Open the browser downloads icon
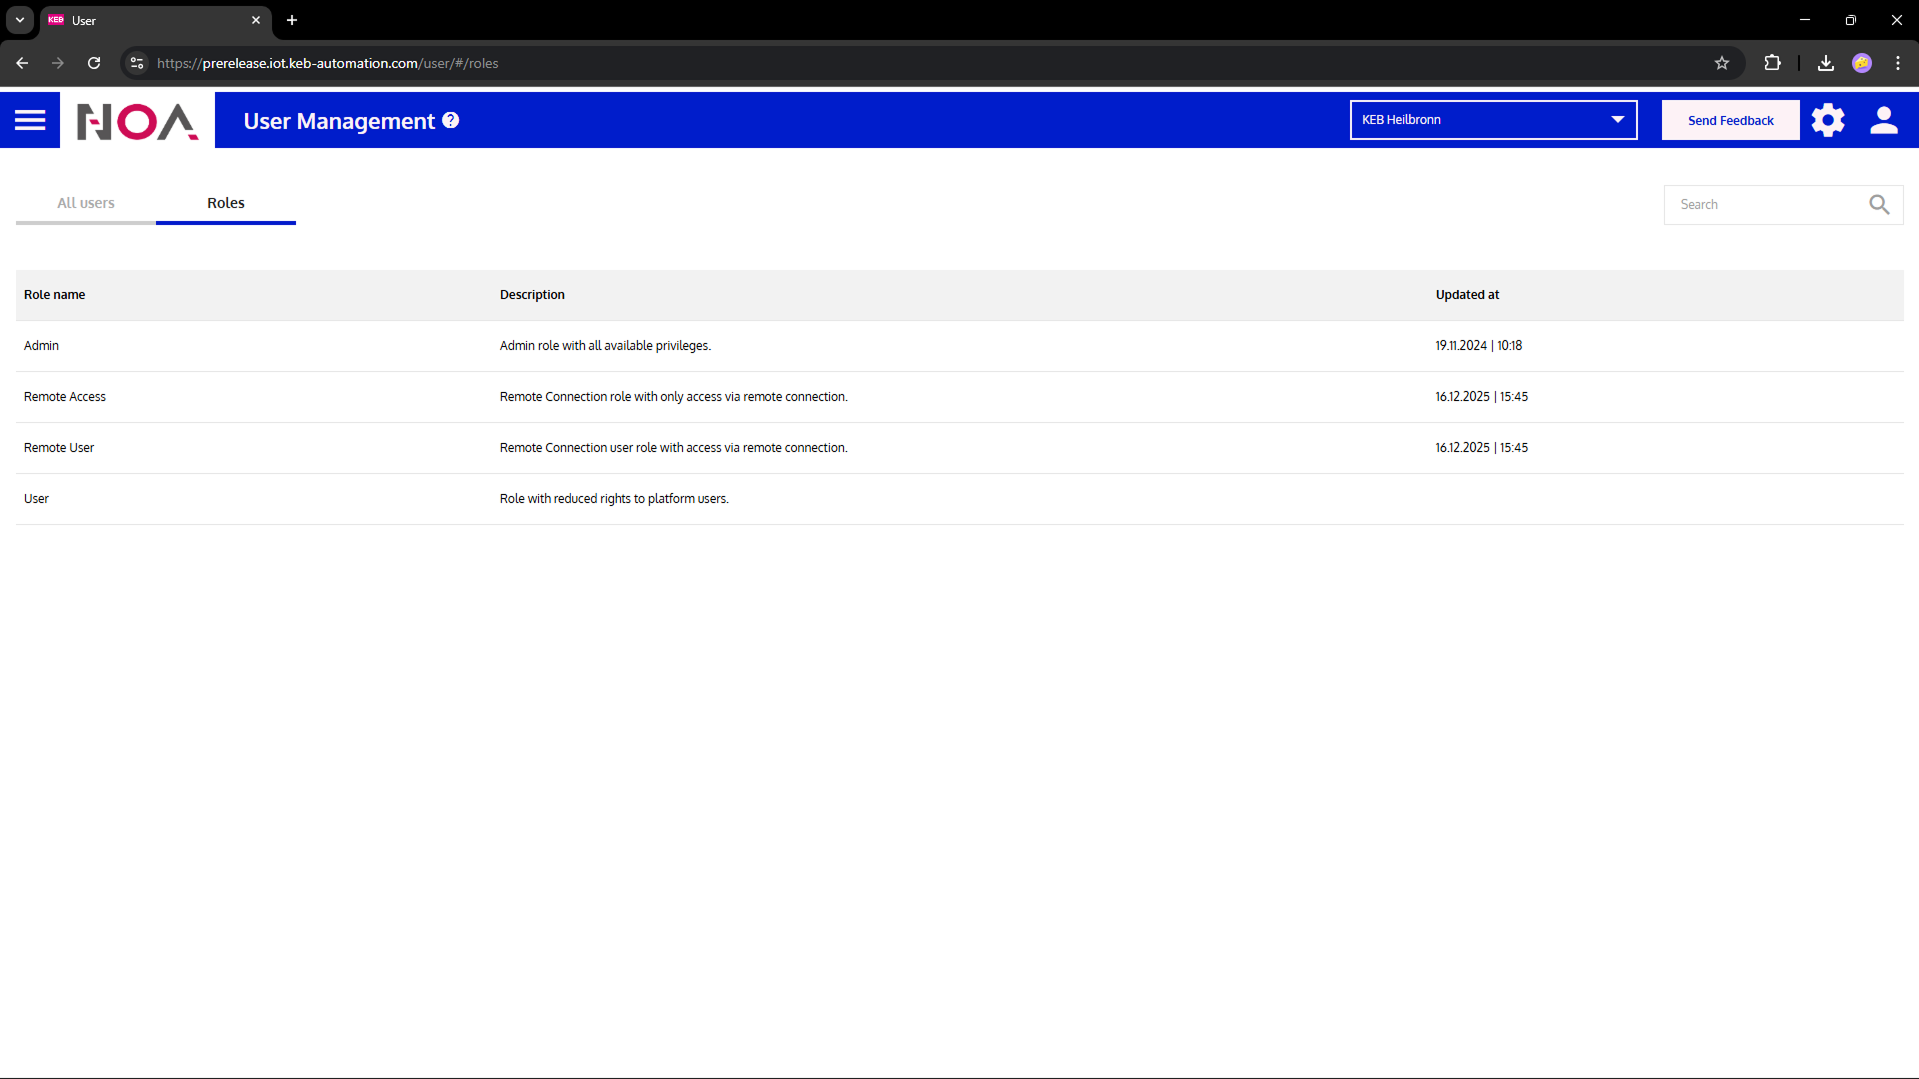The height and width of the screenshot is (1079, 1919). coord(1825,63)
